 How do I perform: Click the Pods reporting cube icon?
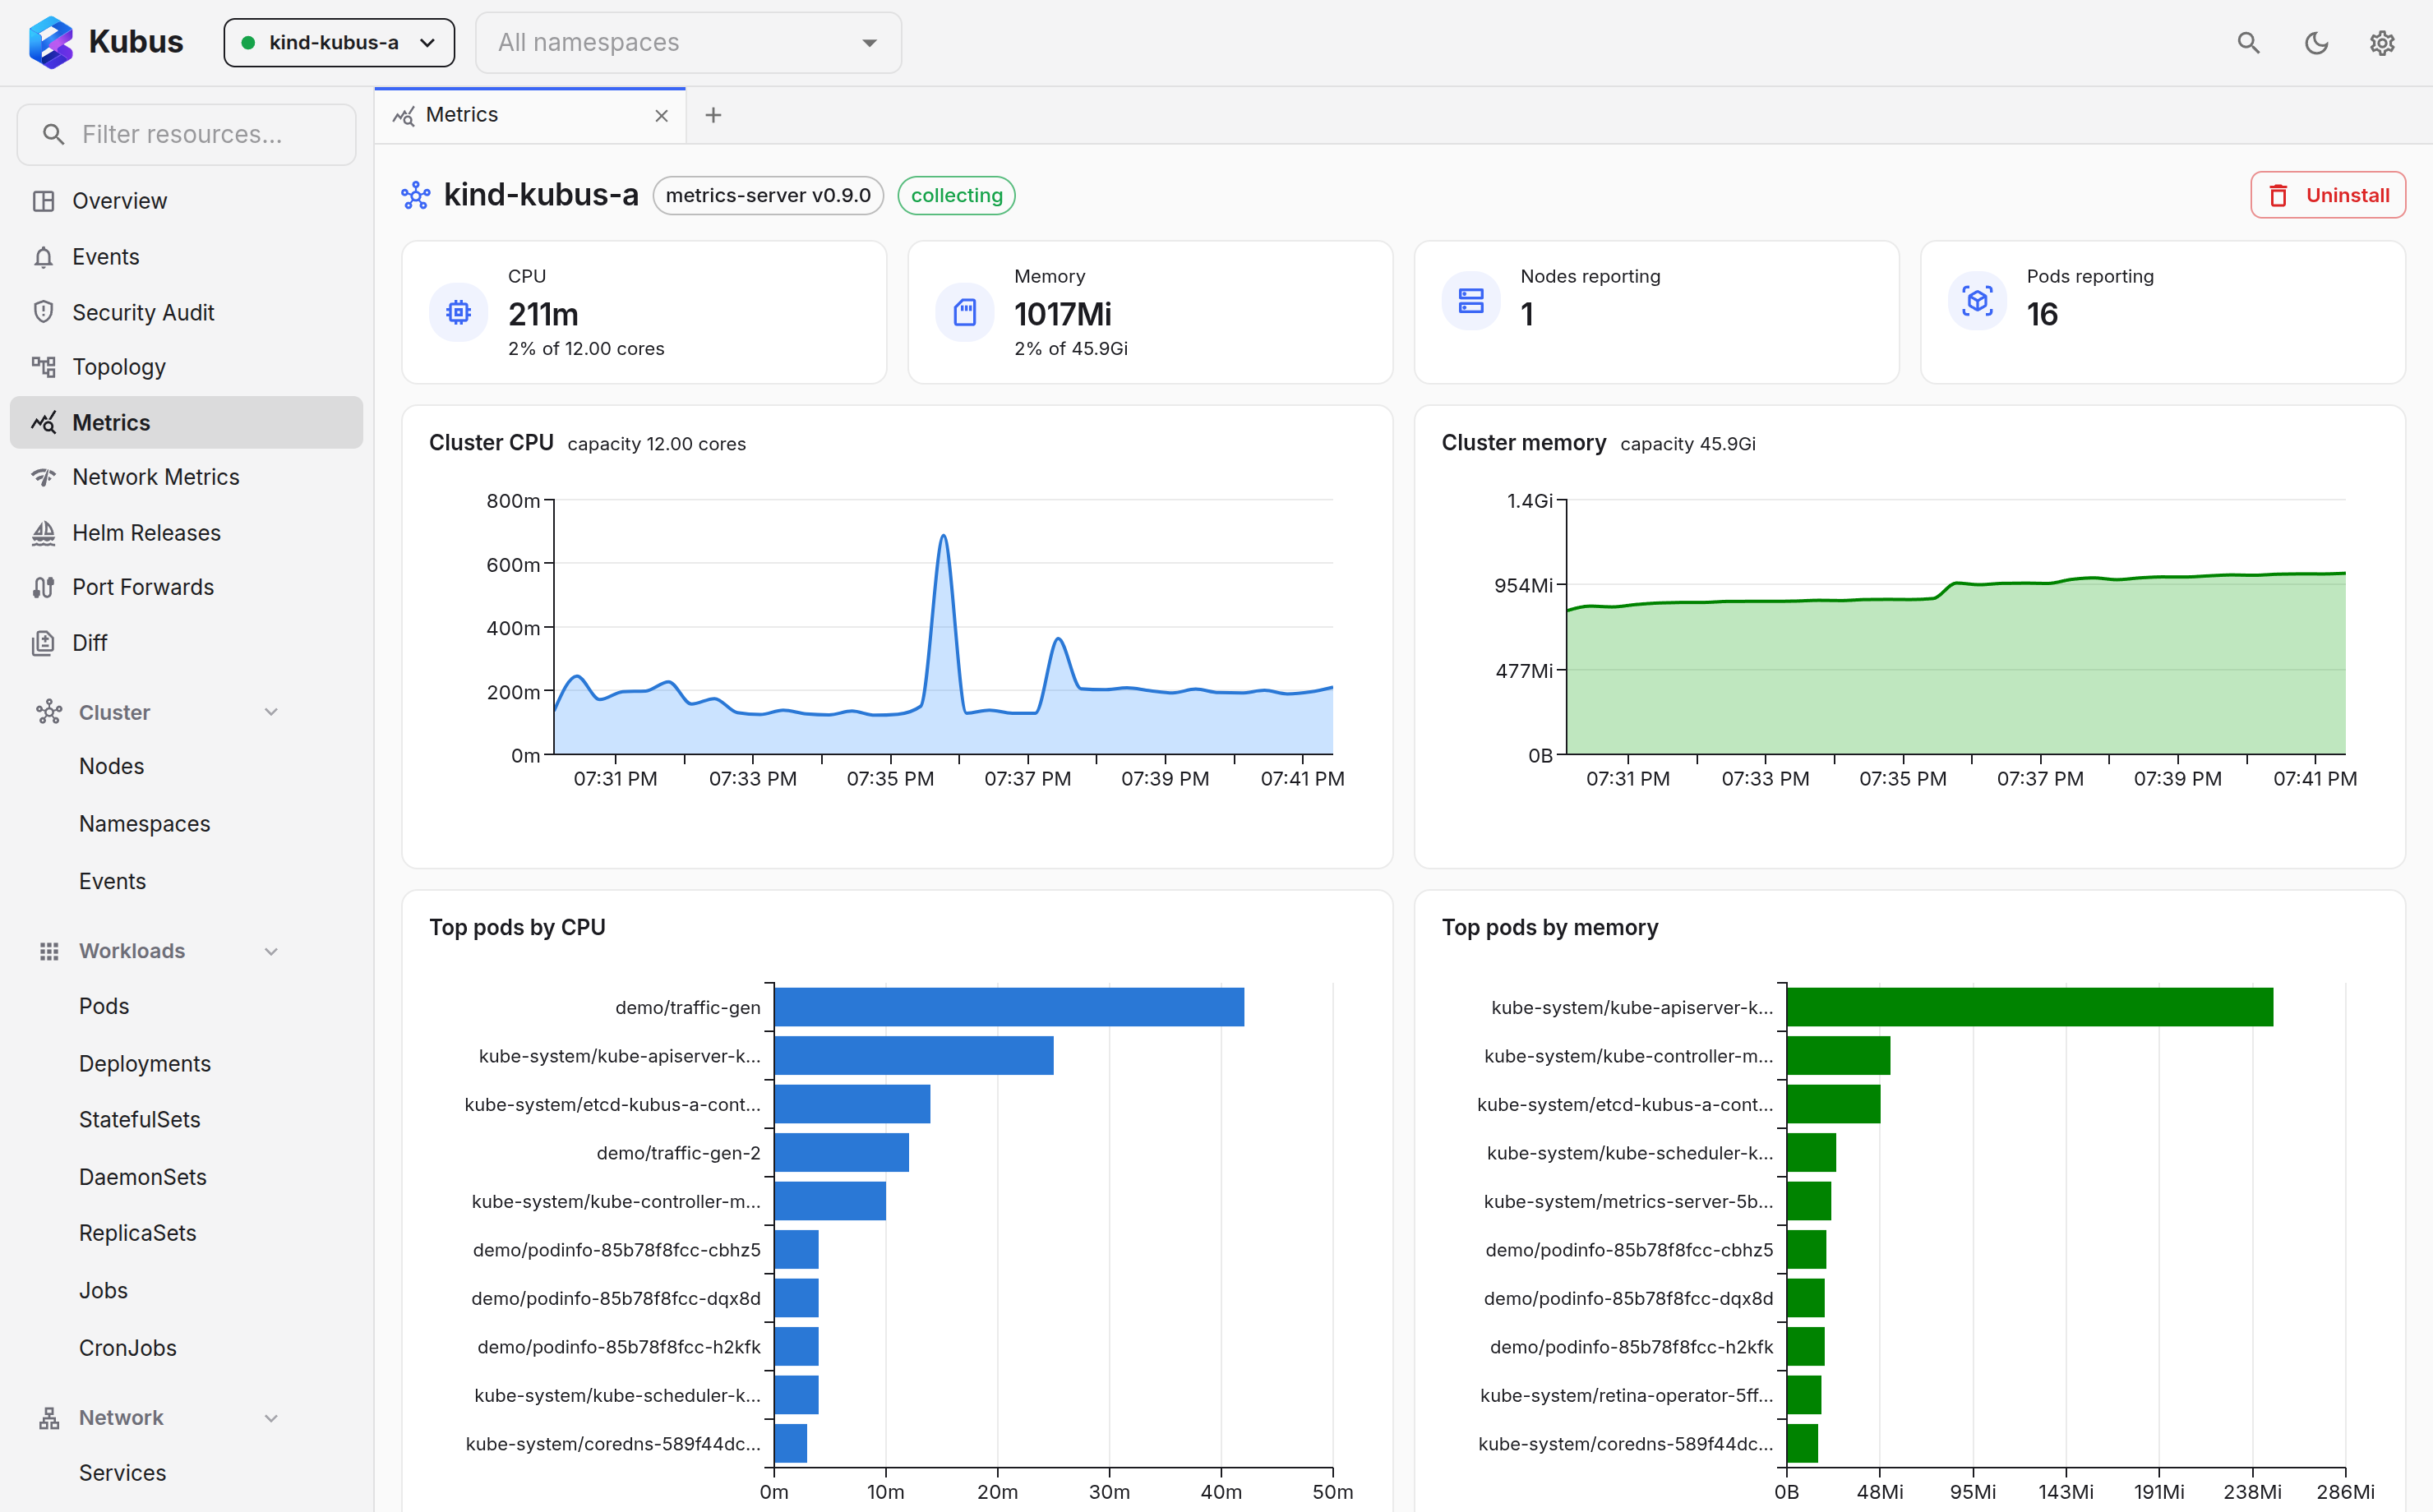[1977, 300]
